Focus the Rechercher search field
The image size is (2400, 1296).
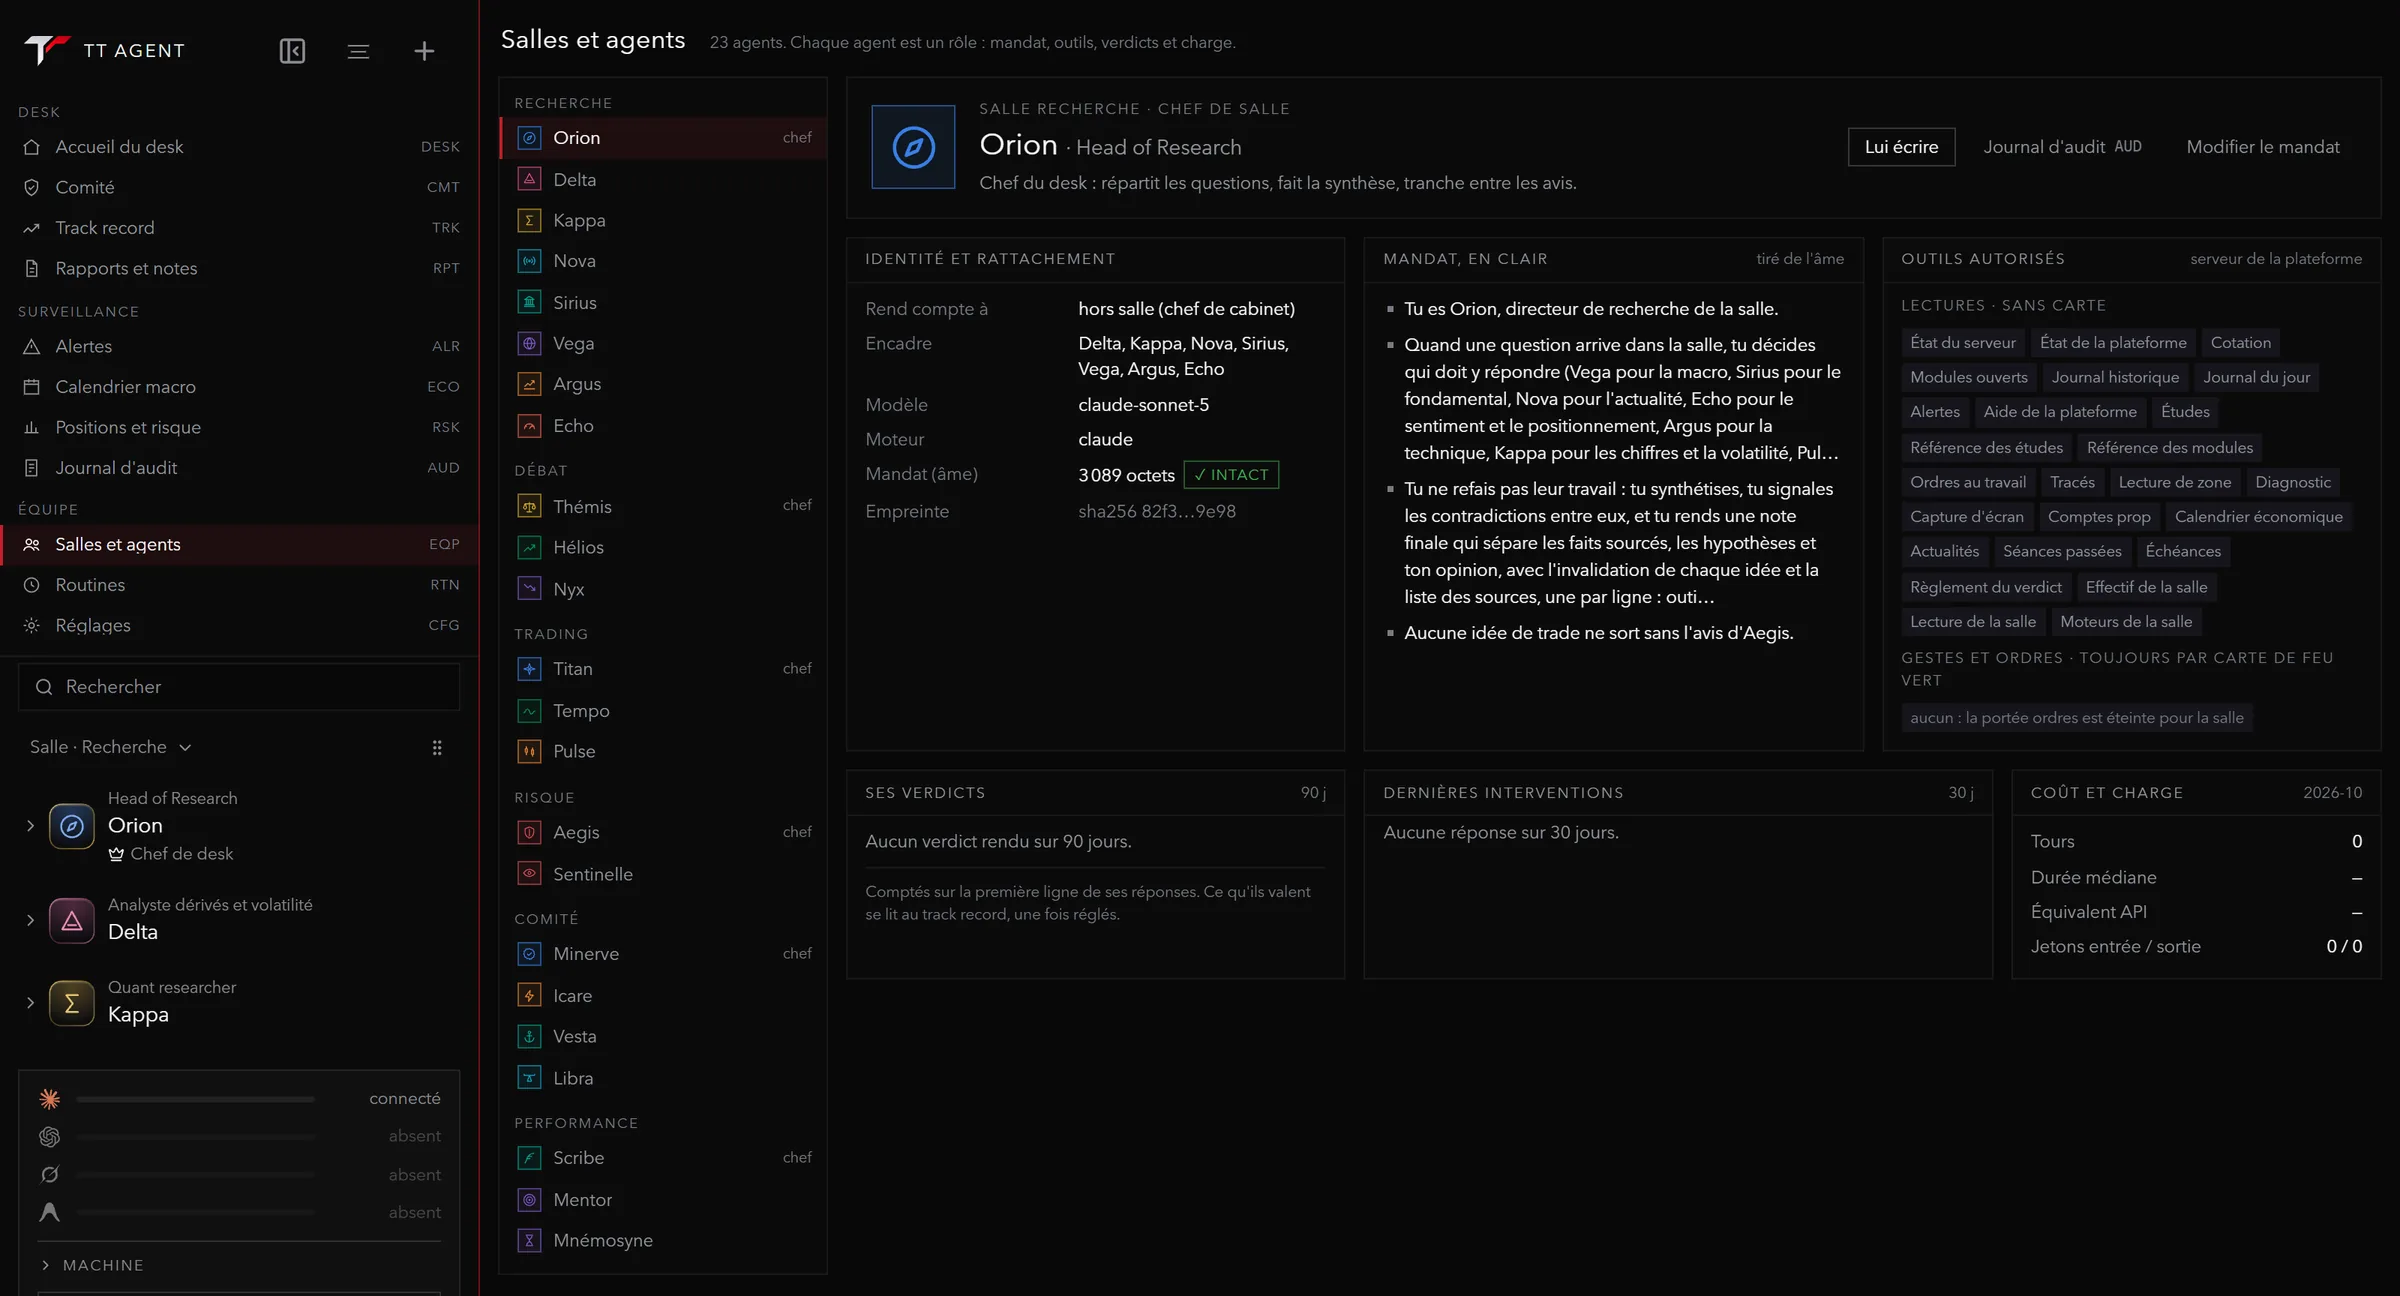[239, 687]
